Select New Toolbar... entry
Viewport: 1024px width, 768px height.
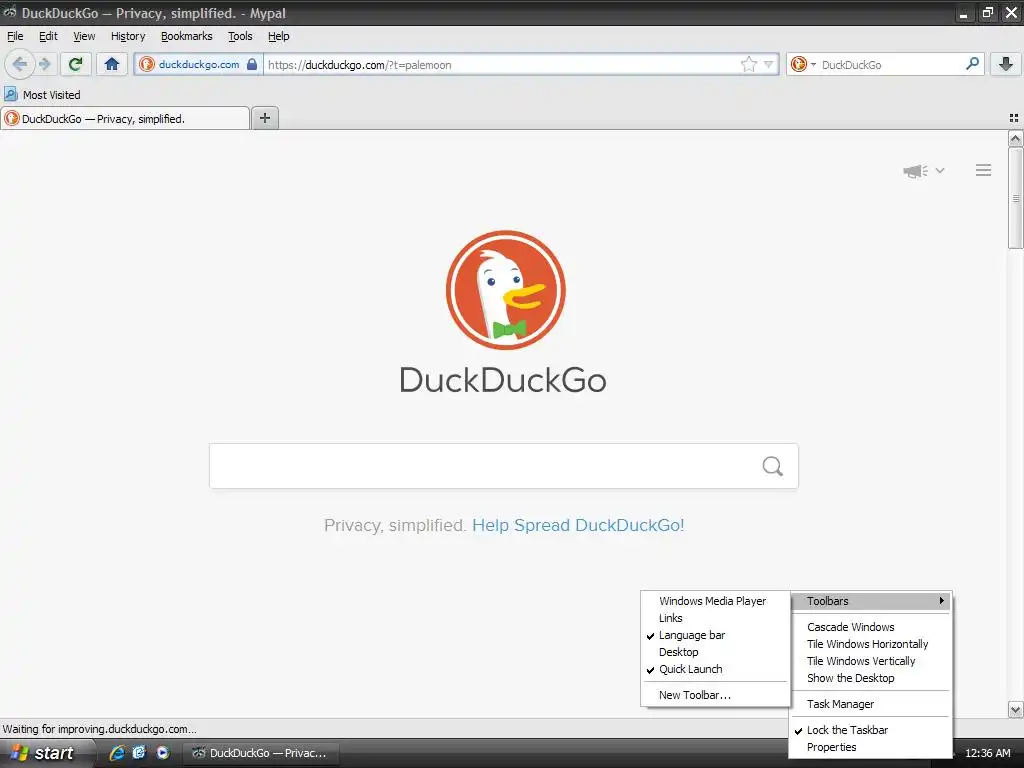pos(715,695)
